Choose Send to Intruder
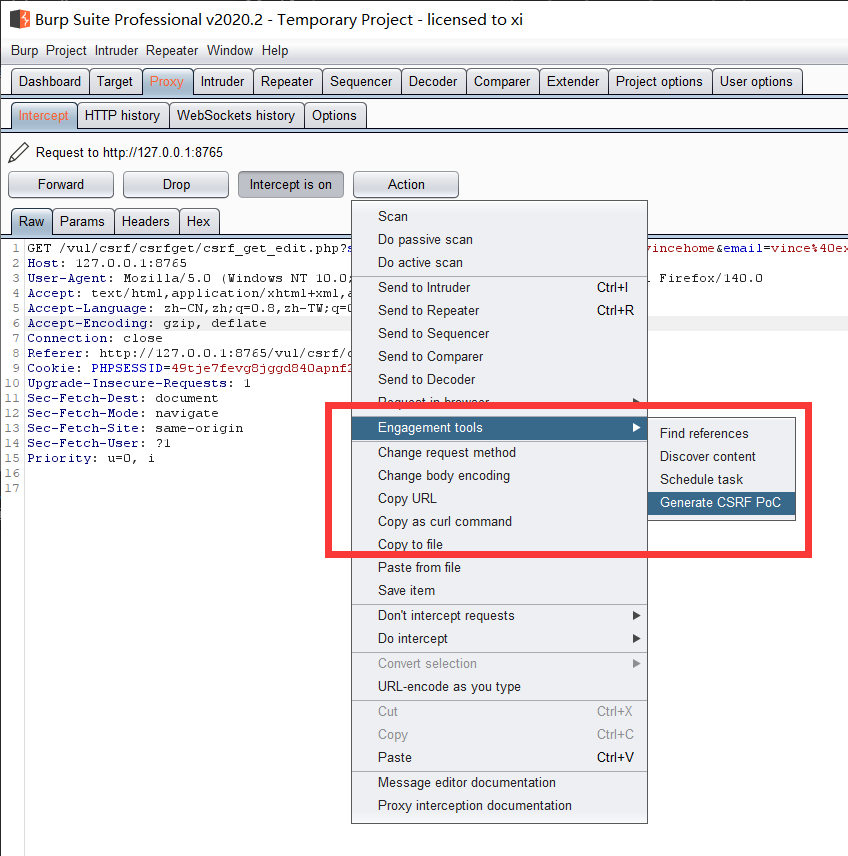The width and height of the screenshot is (848, 856). click(499, 287)
